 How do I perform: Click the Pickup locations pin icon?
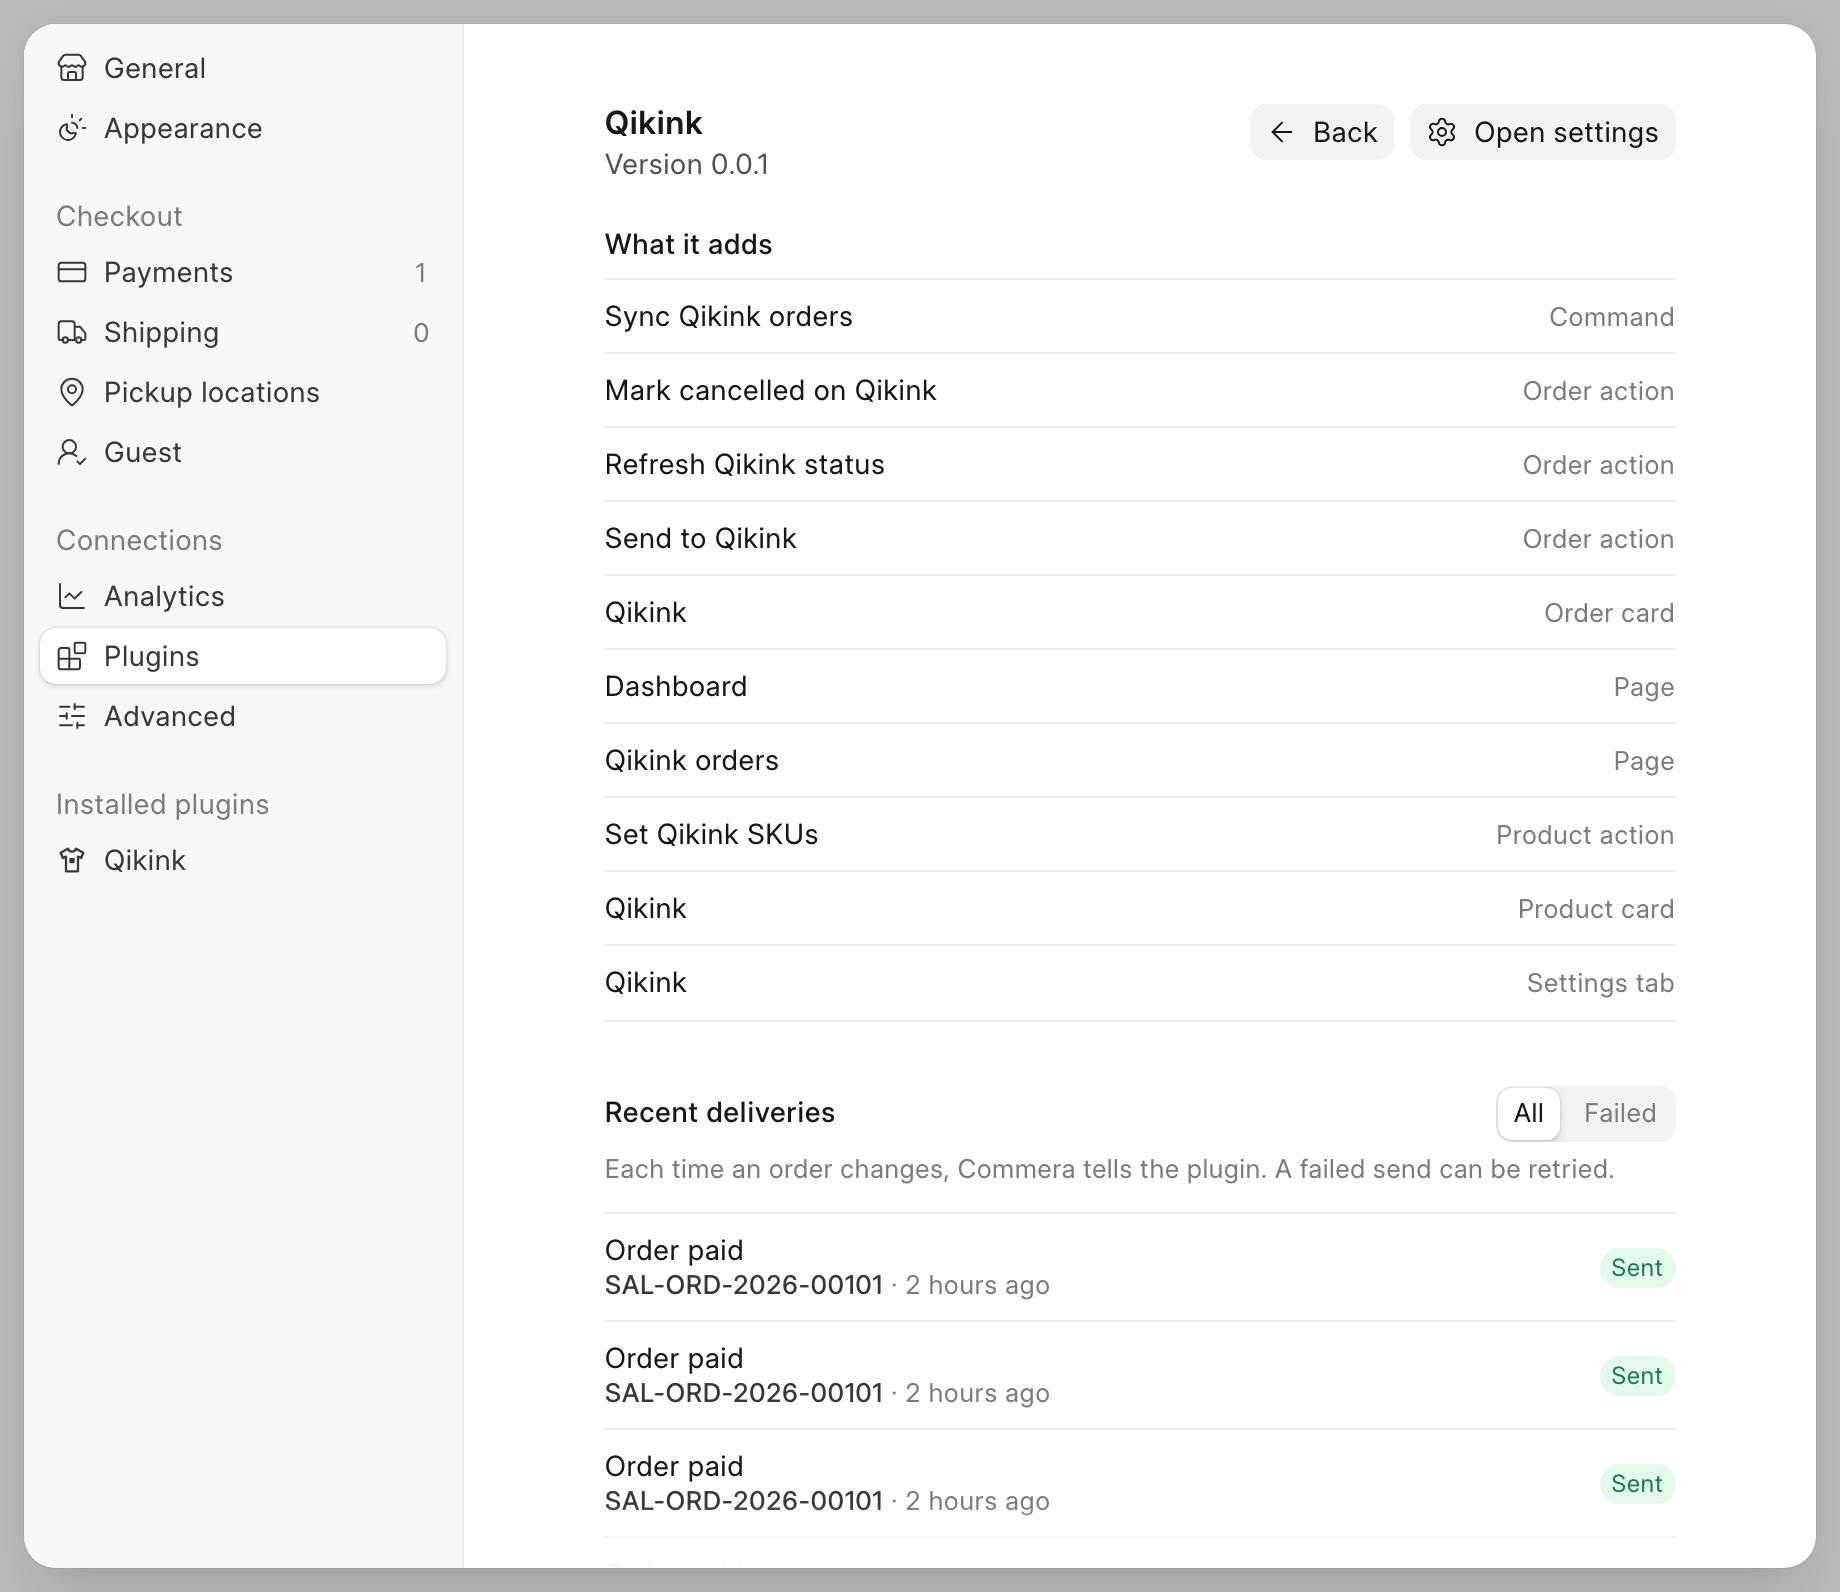72,392
